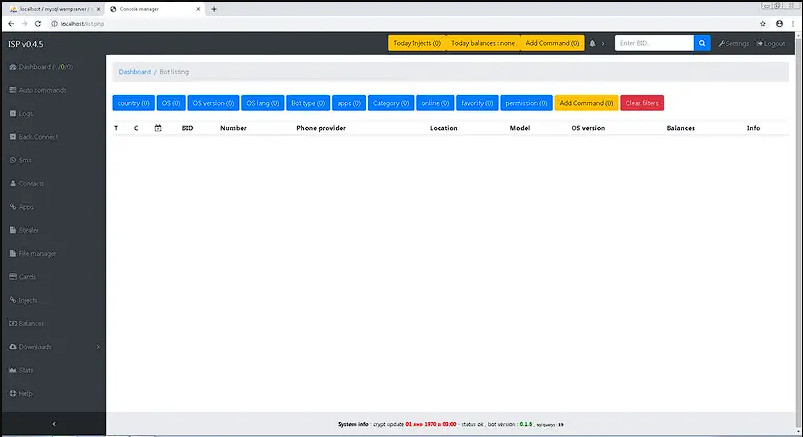Open the OS lang (0) filter
Image resolution: width=803 pixels, height=437 pixels.
coord(263,103)
